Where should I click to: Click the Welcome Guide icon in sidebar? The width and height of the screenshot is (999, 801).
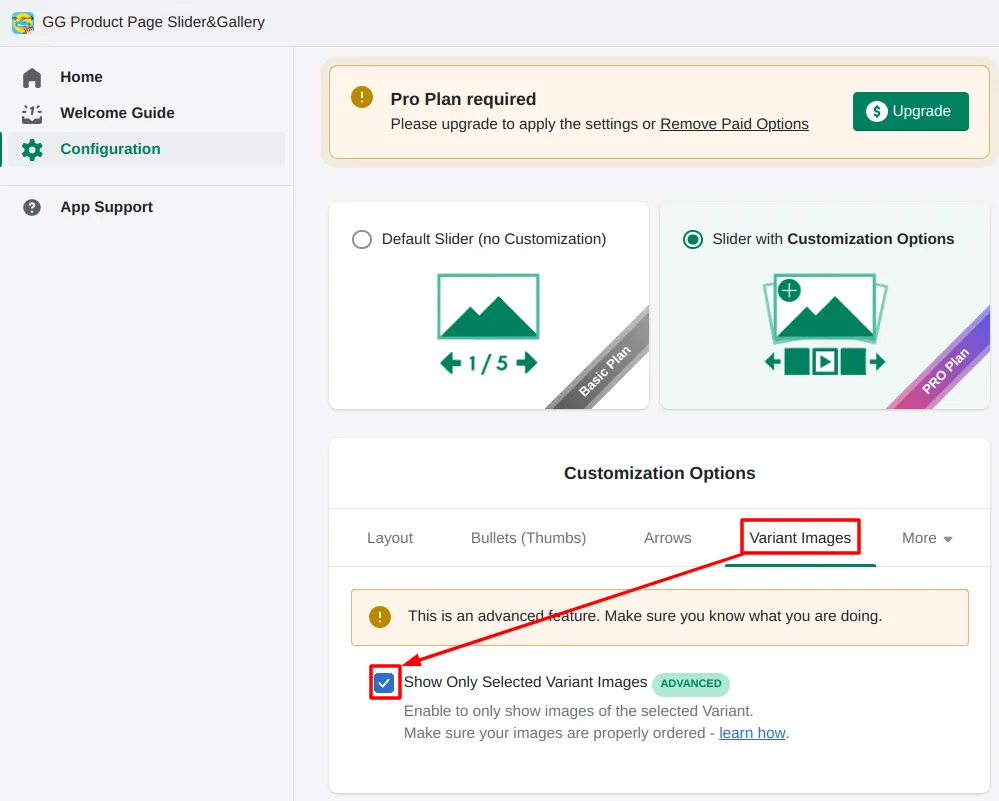pyautogui.click(x=32, y=113)
